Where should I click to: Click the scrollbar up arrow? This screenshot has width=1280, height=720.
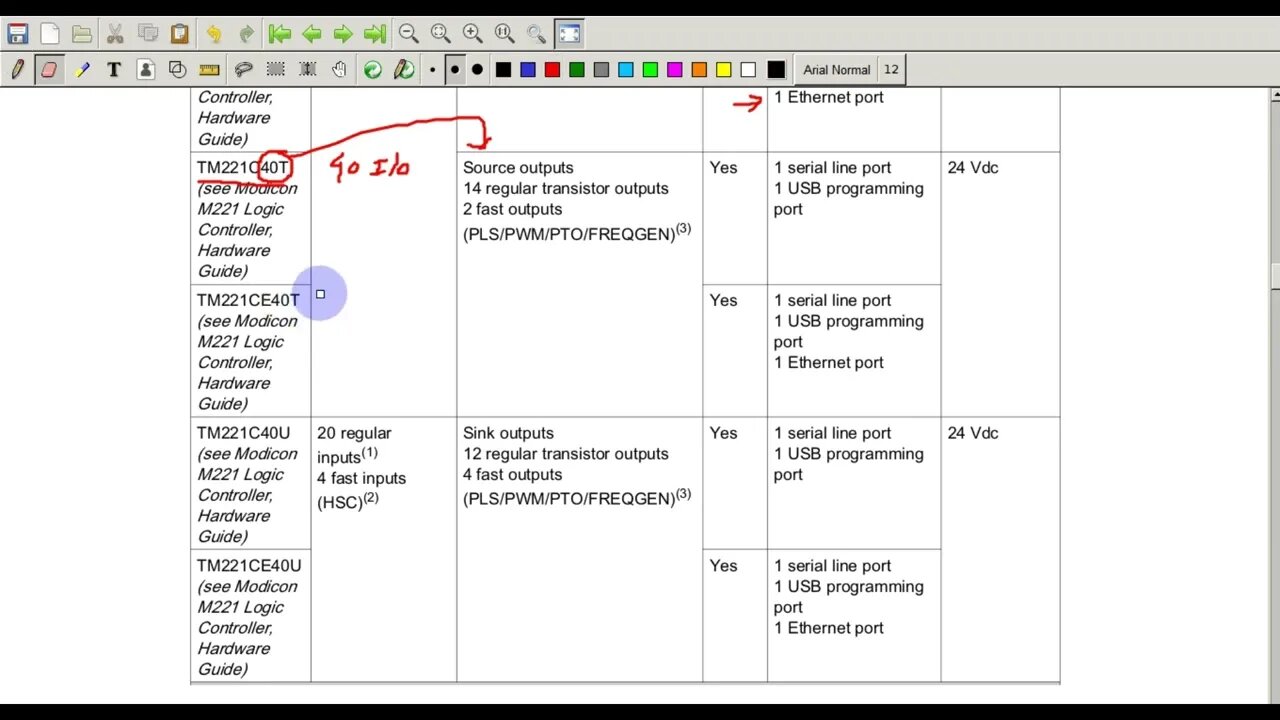coord(1275,95)
